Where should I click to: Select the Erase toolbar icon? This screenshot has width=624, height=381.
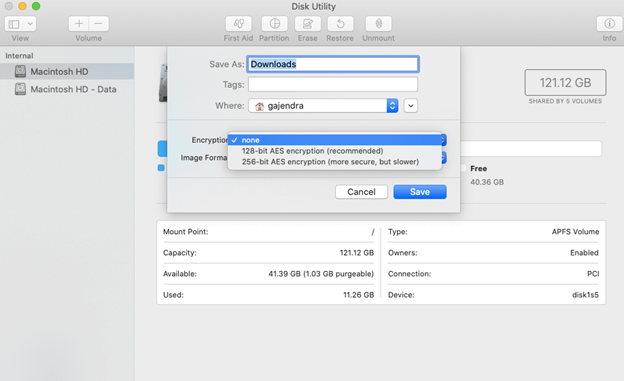point(308,24)
